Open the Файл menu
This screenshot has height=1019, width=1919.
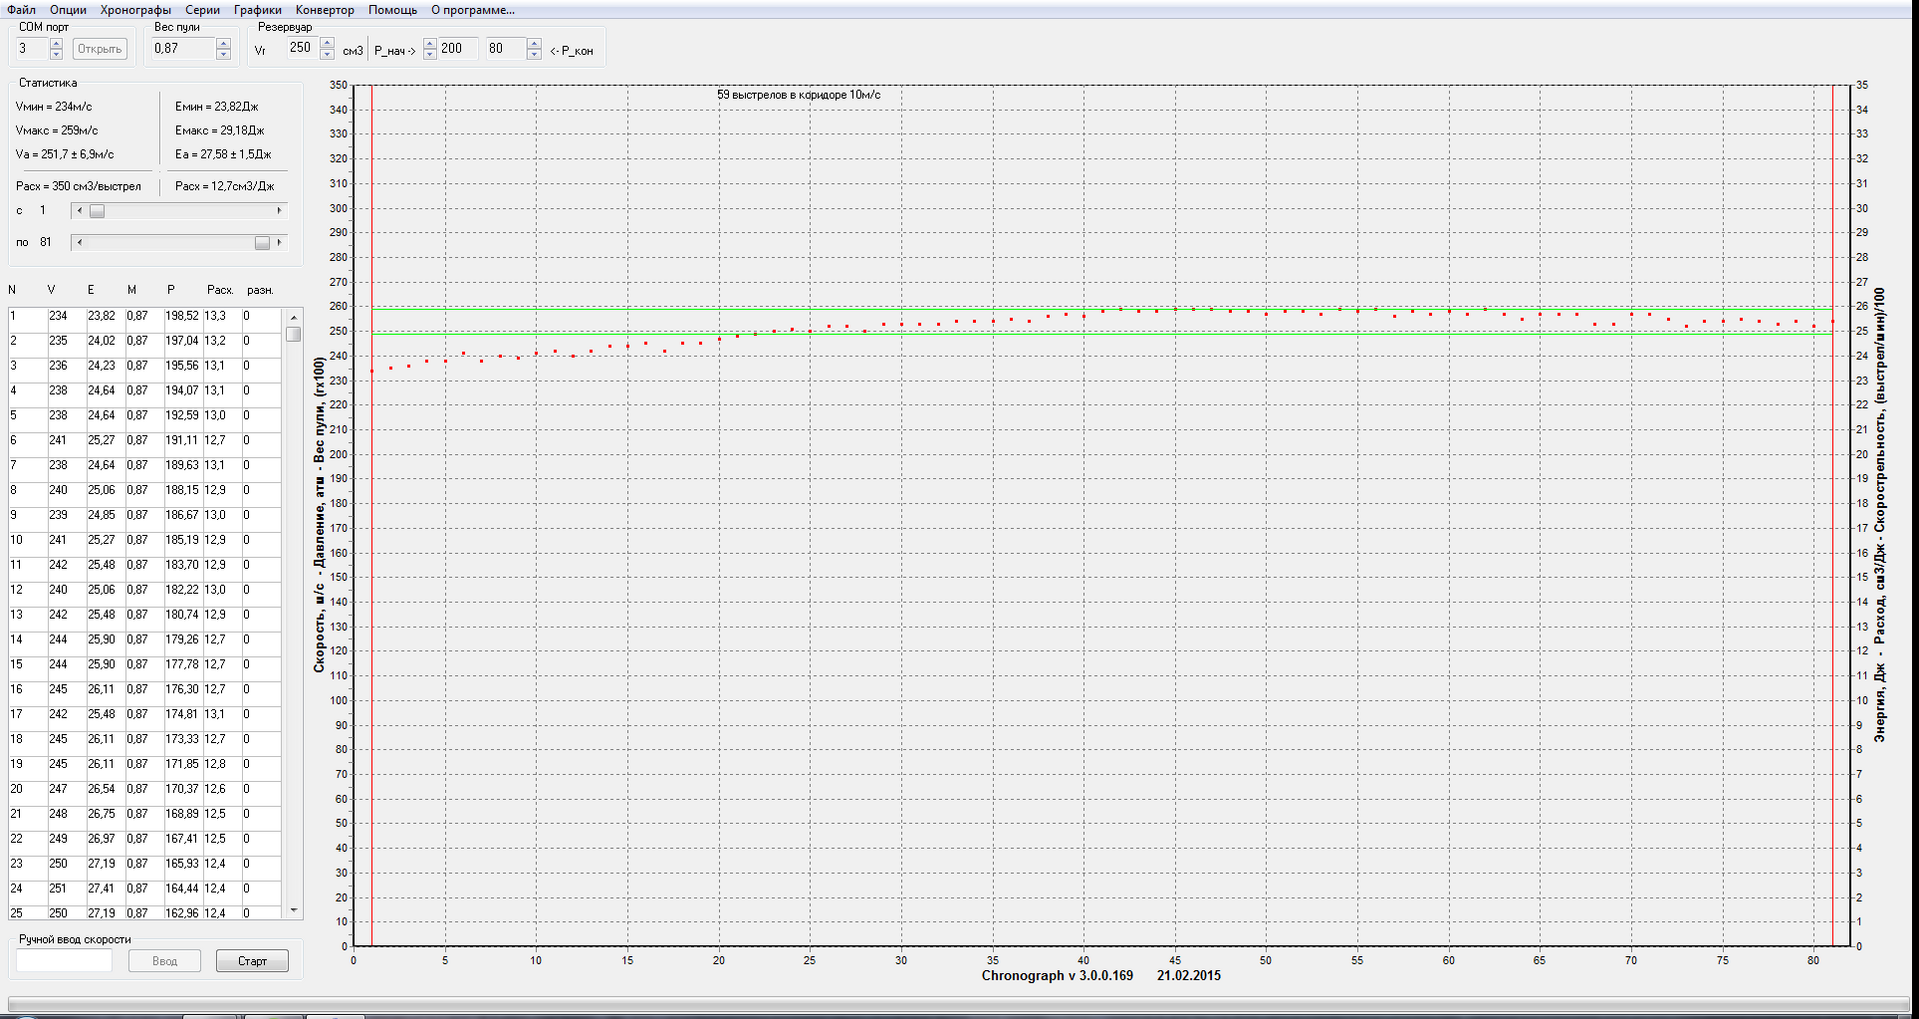21,10
